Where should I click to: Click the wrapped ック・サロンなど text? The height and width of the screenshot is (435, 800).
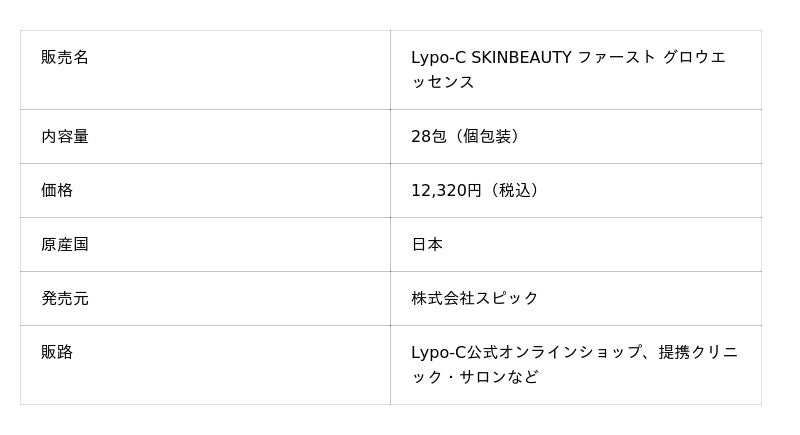(475, 377)
